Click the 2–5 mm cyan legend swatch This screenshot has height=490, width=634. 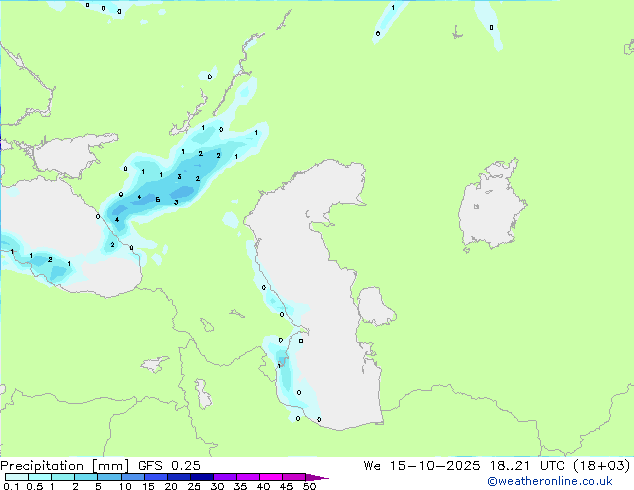pos(86,477)
